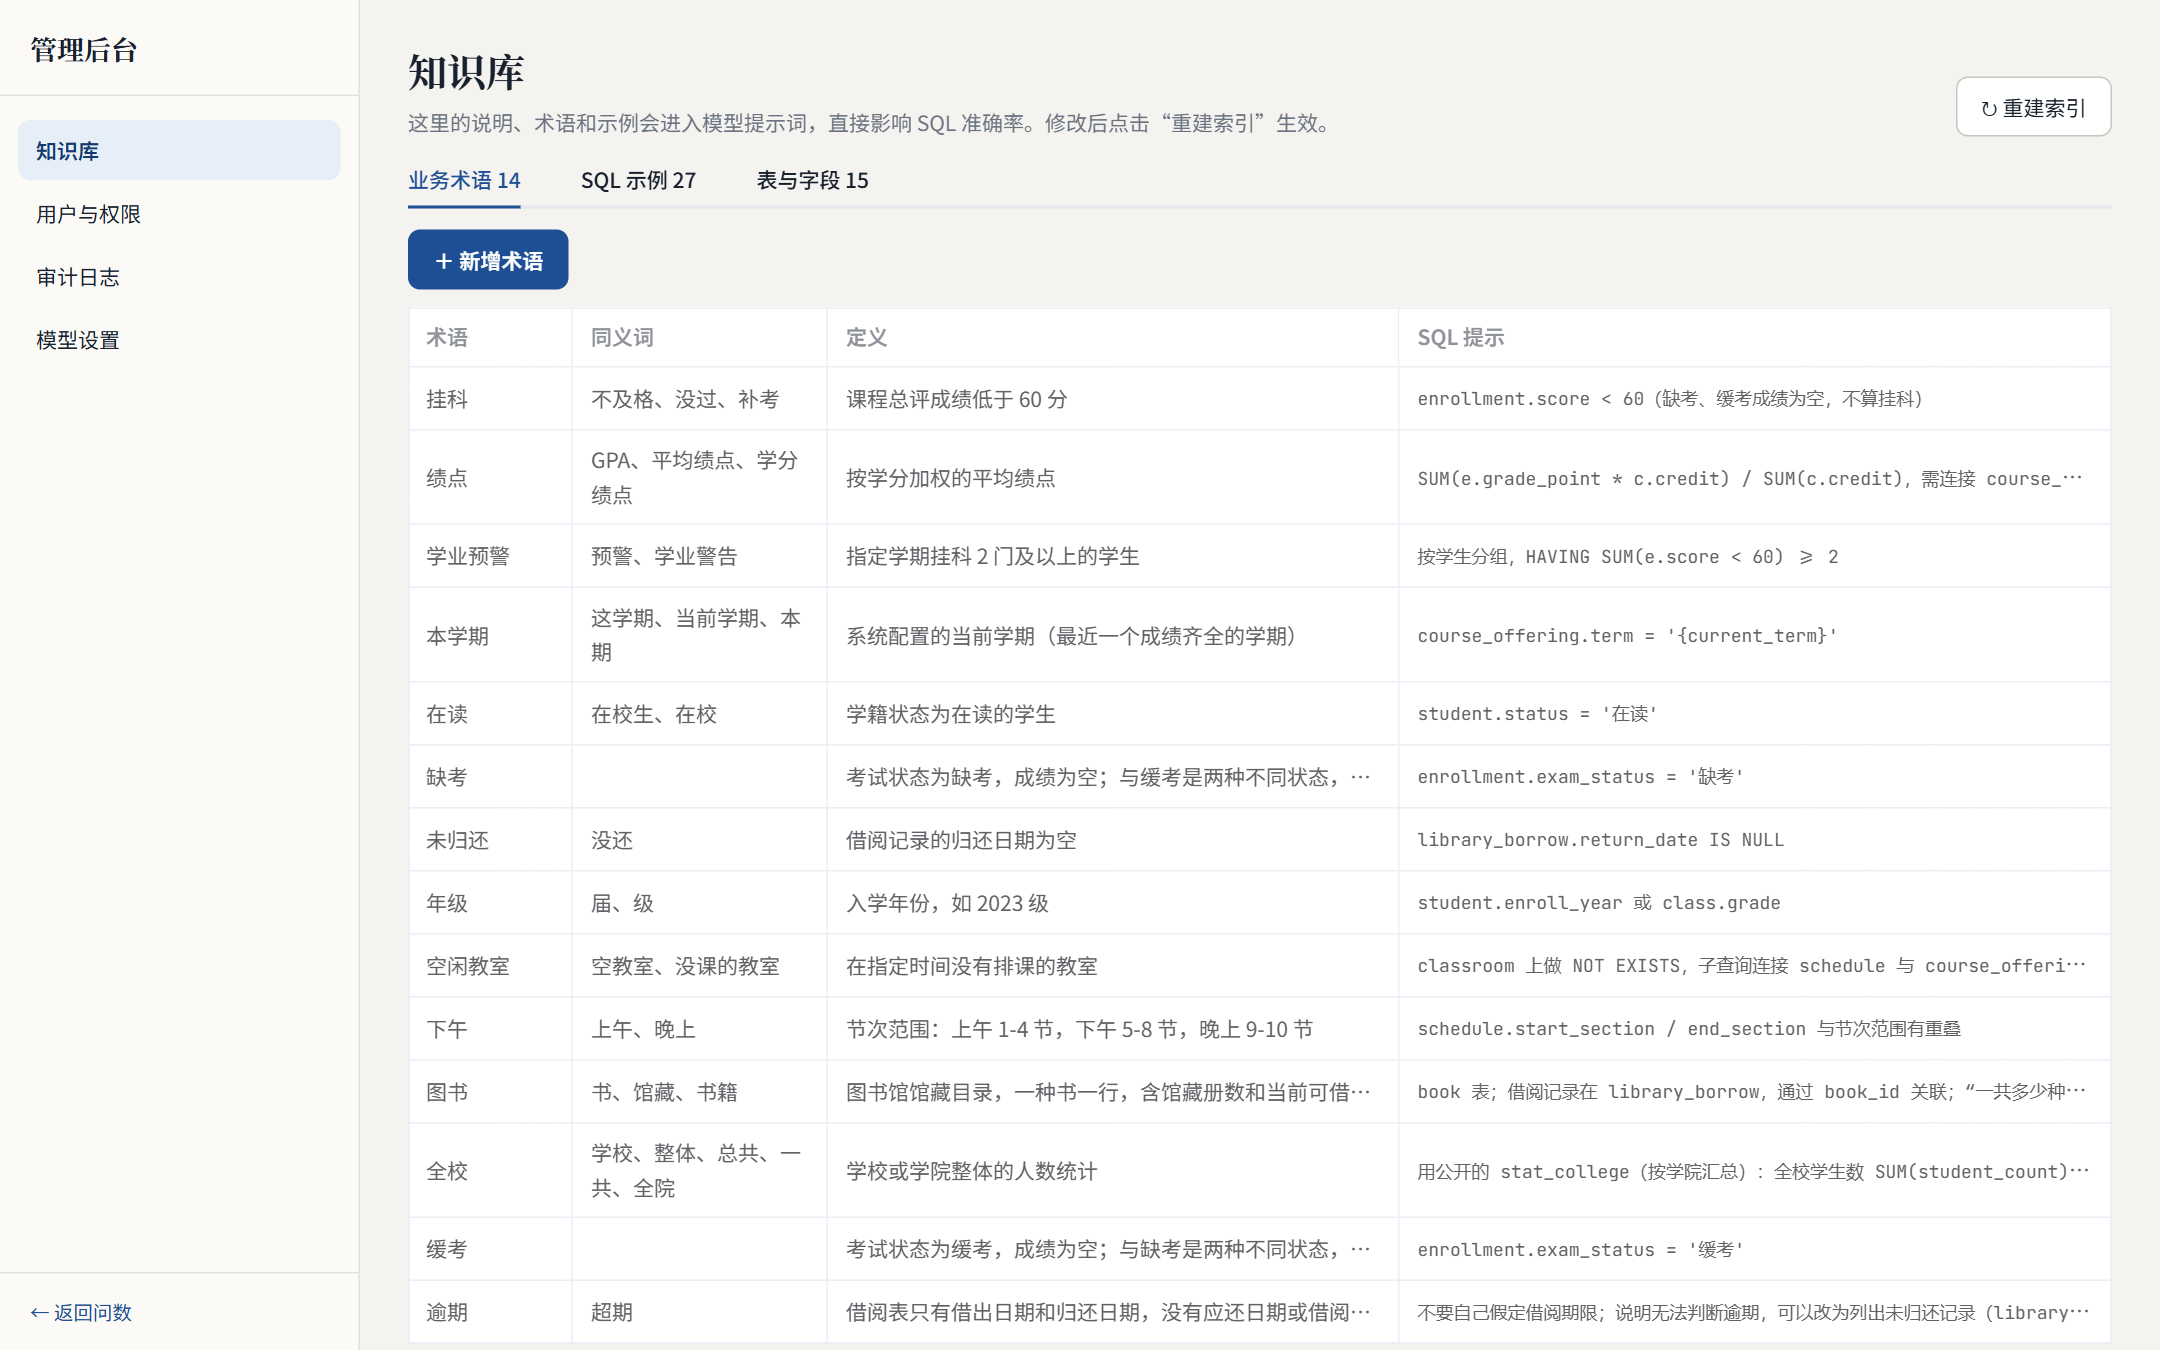Open 审计日志 sidebar item
The width and height of the screenshot is (2160, 1350).
pyautogui.click(x=179, y=277)
